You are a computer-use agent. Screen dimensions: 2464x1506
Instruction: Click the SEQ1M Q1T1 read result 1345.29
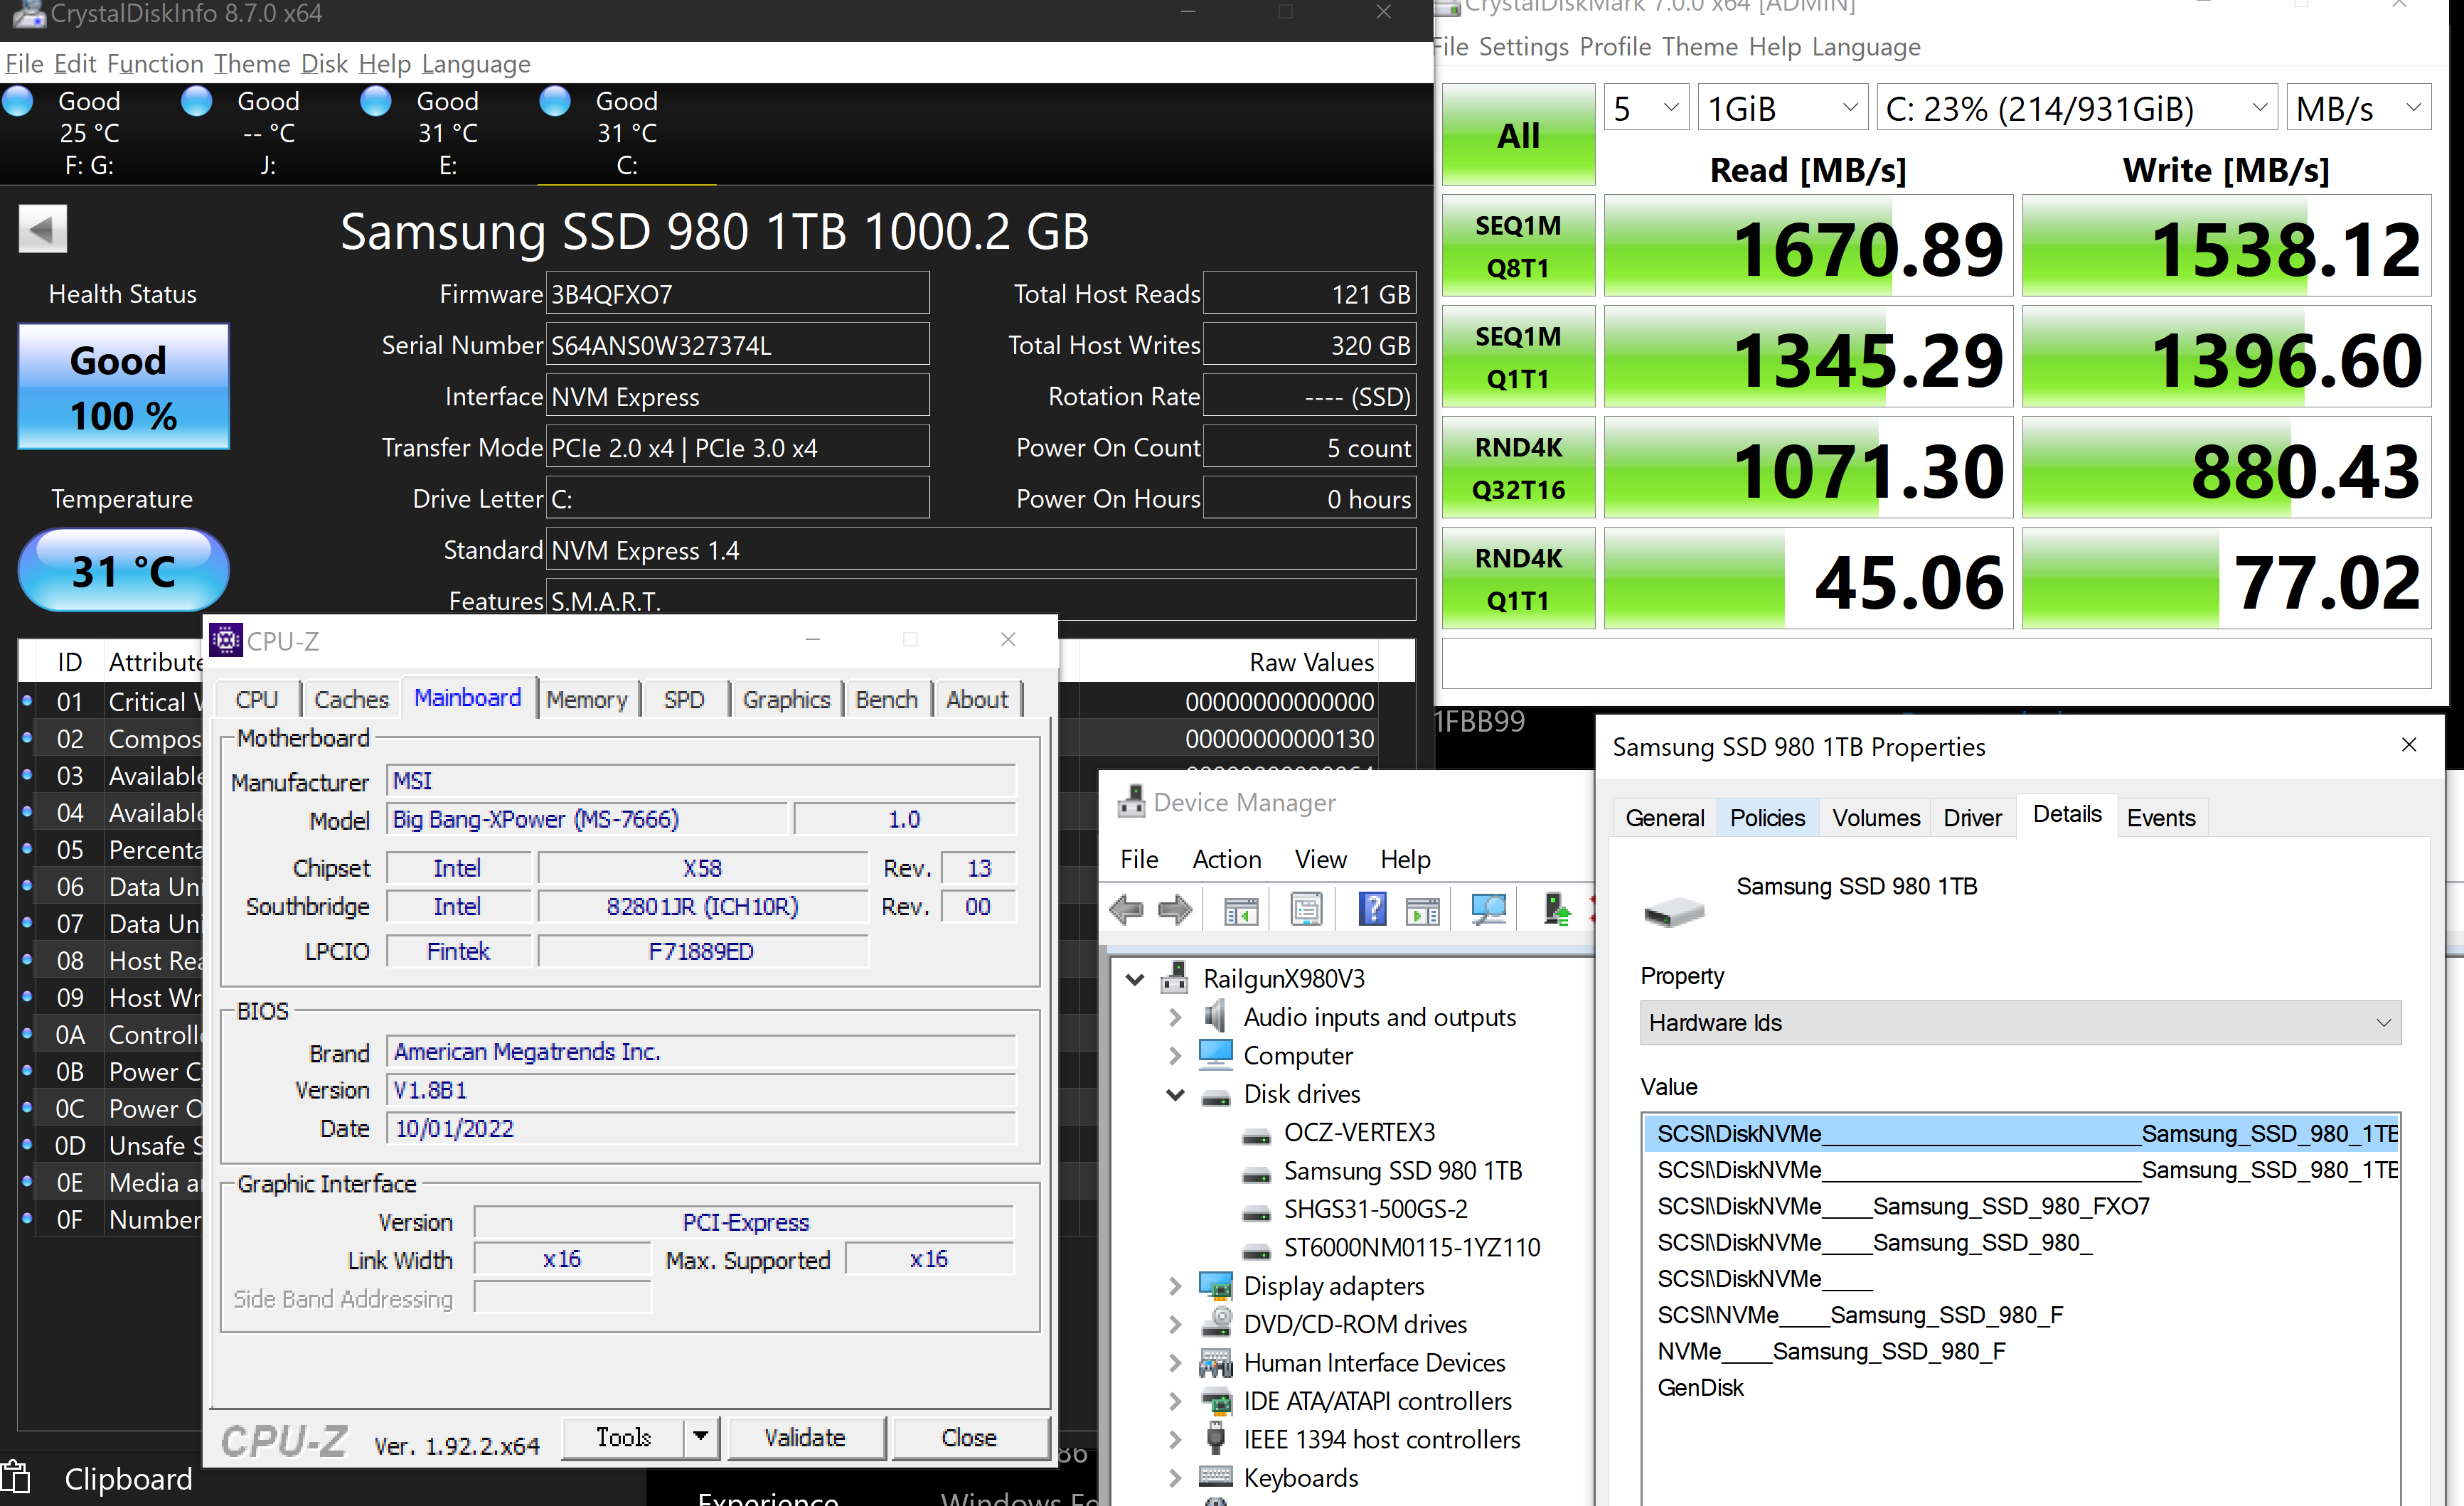click(1808, 358)
